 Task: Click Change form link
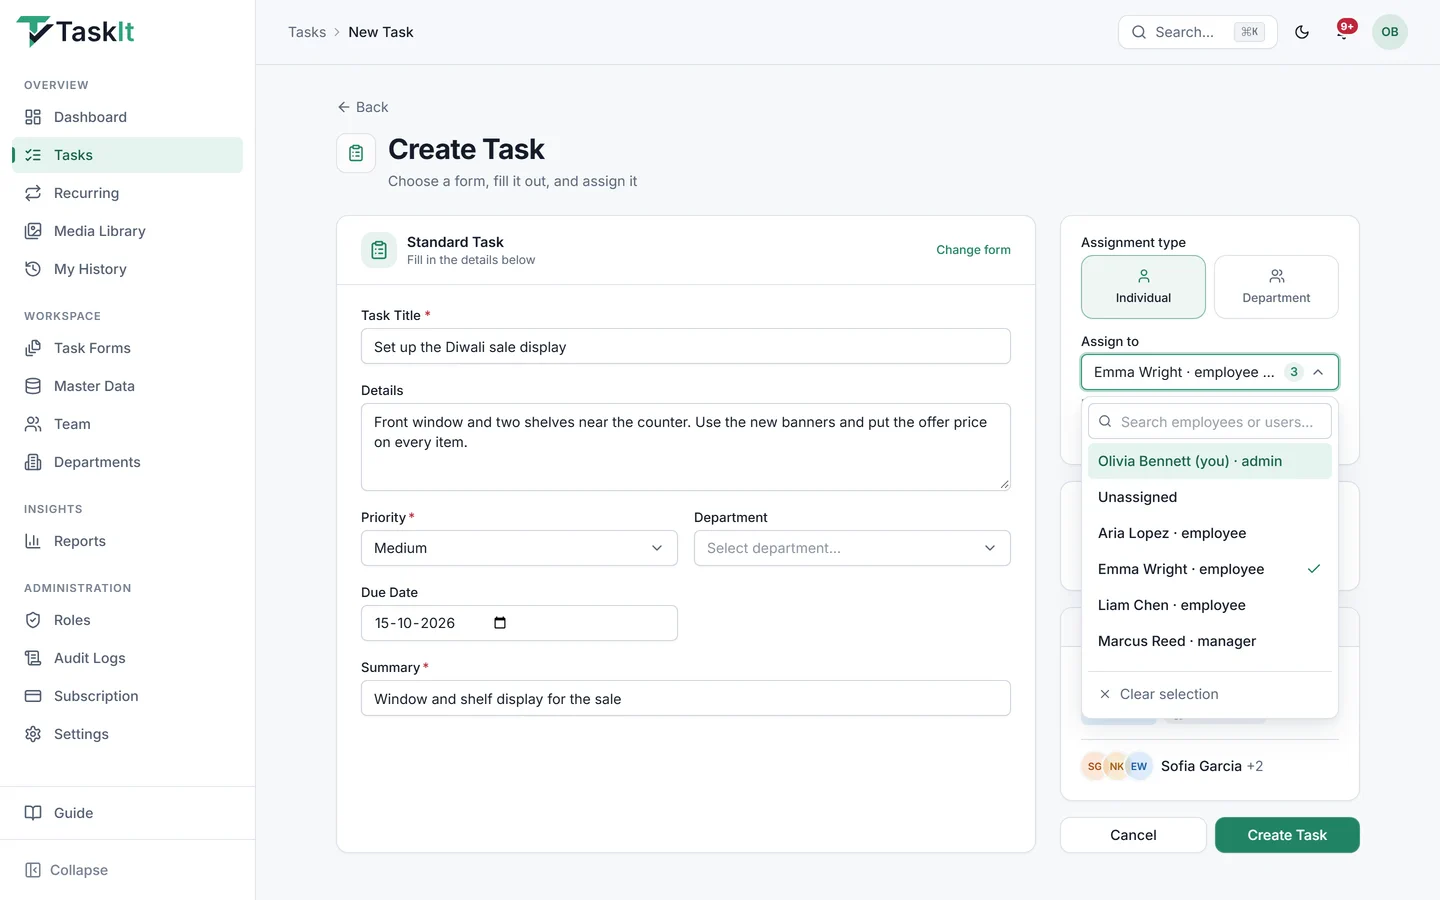[x=973, y=250]
